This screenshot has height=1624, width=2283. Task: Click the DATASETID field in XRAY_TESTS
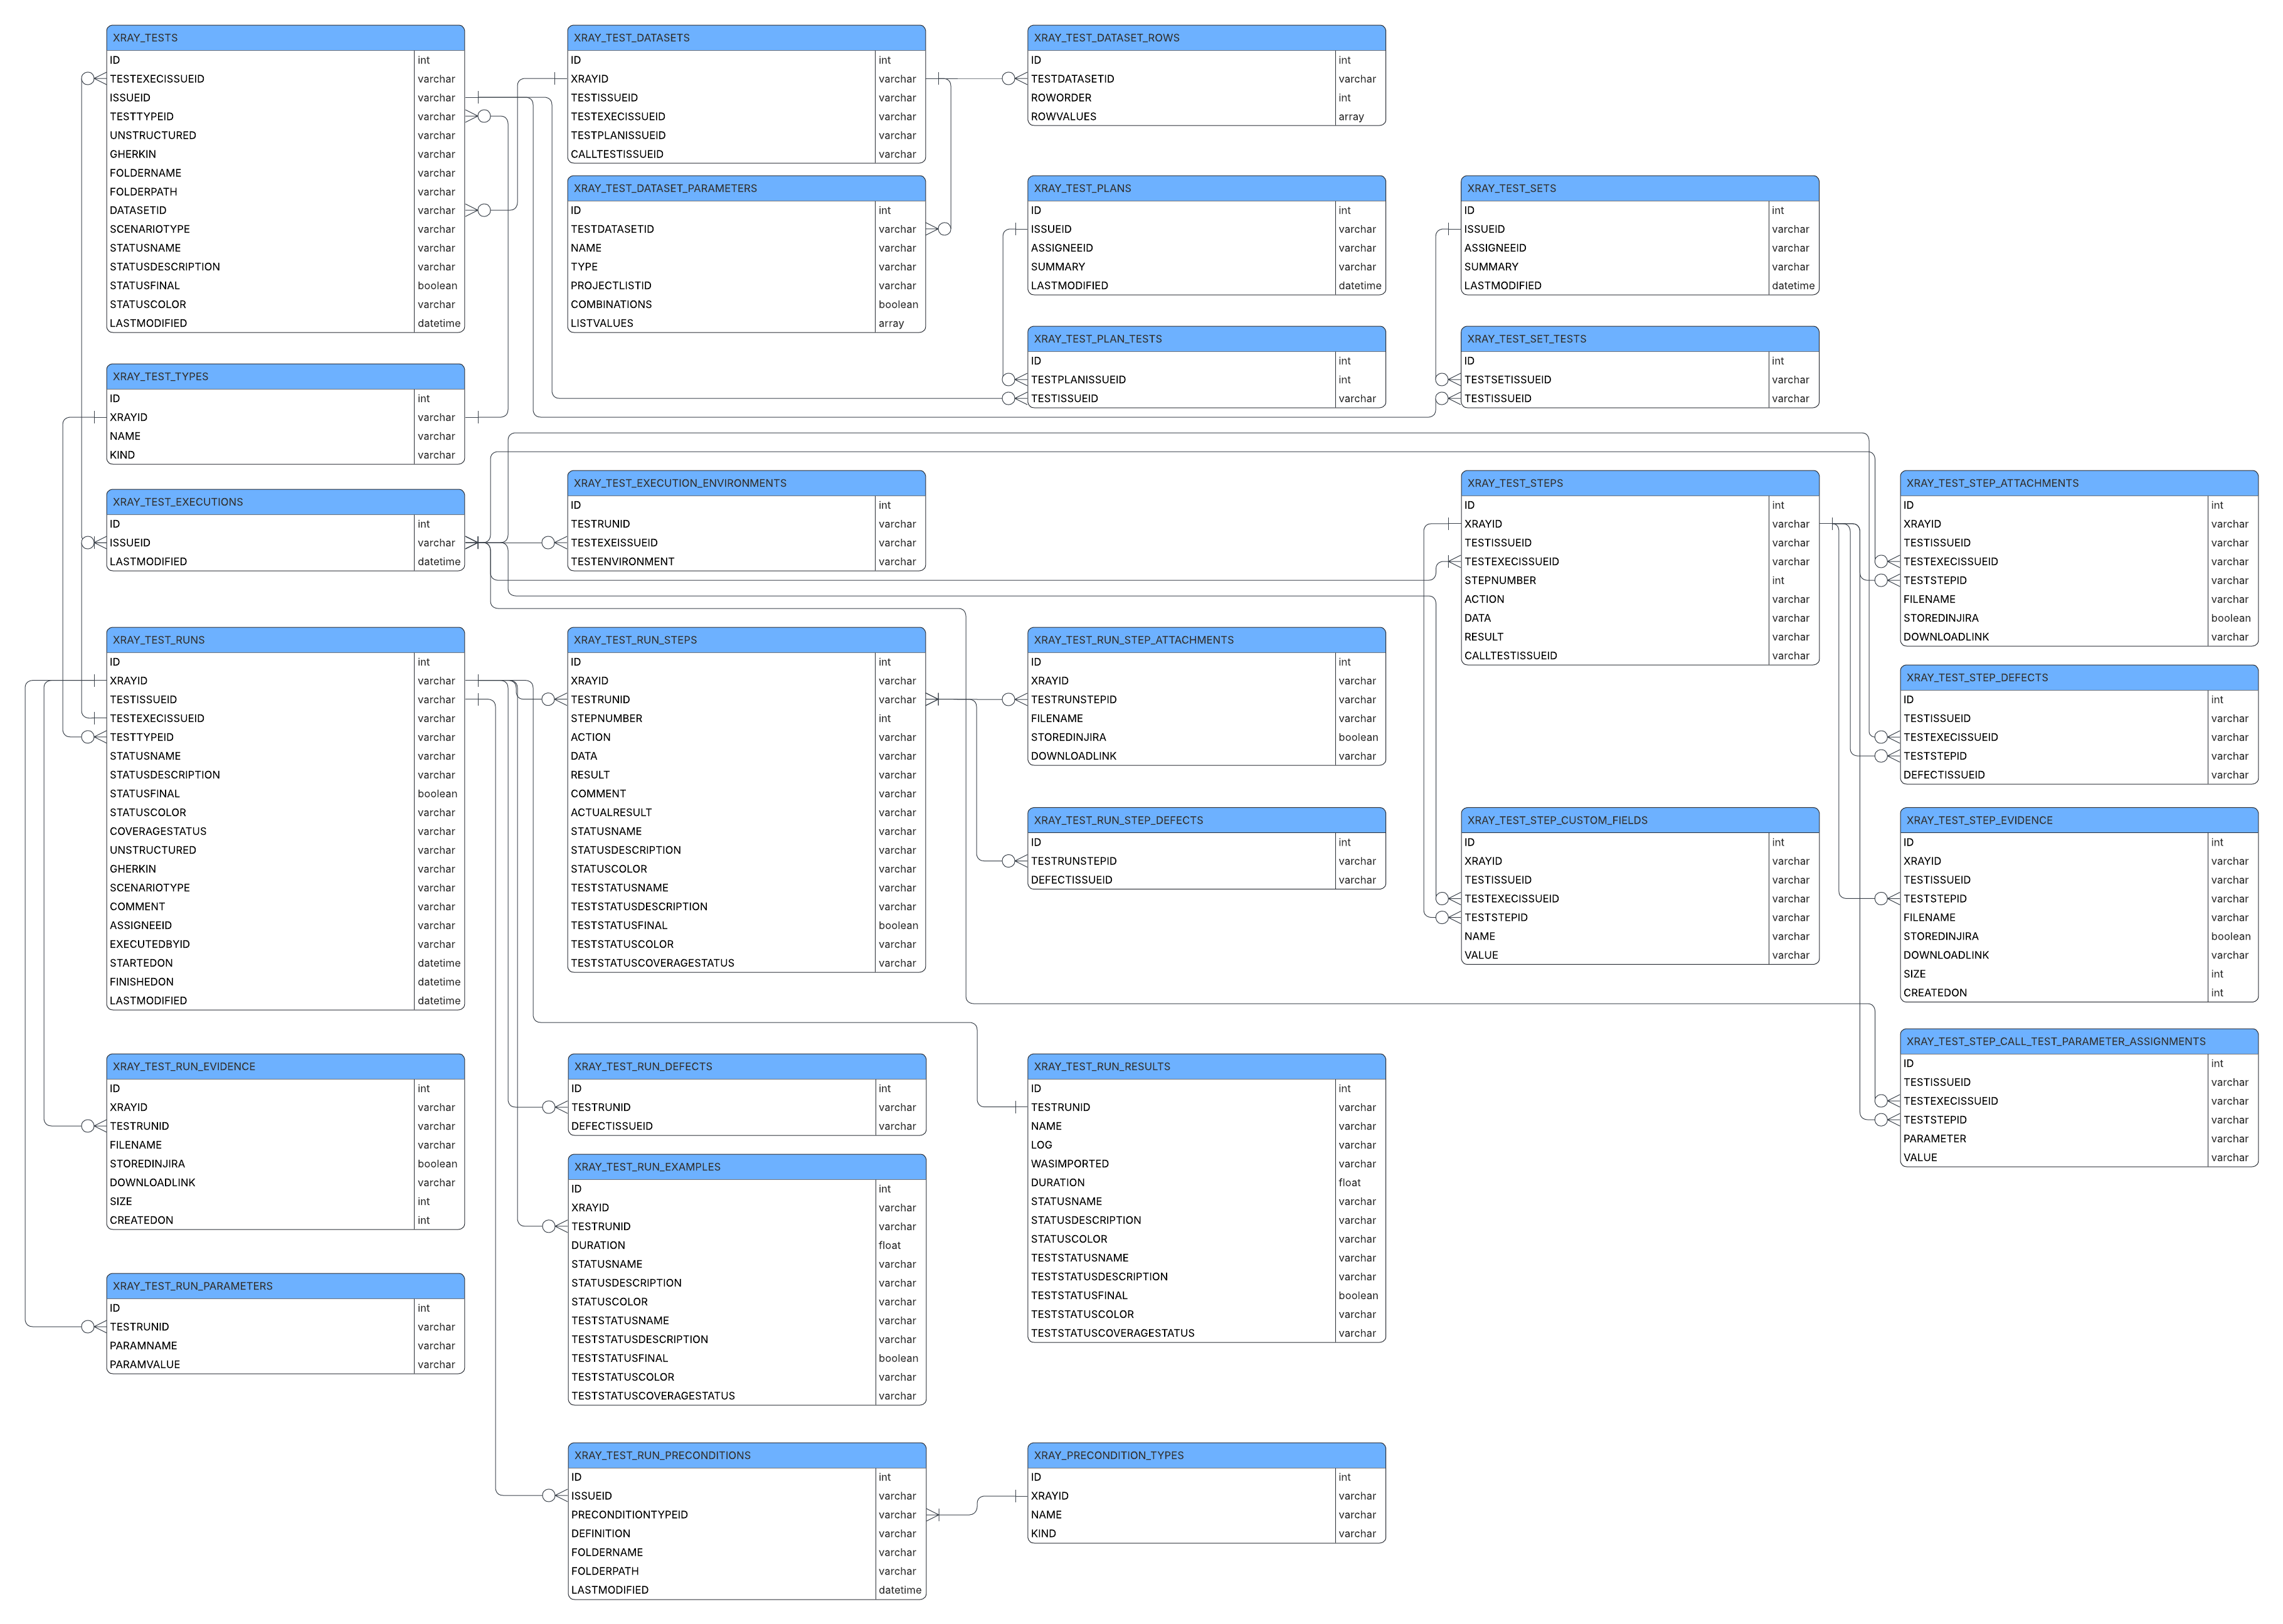tap(285, 210)
